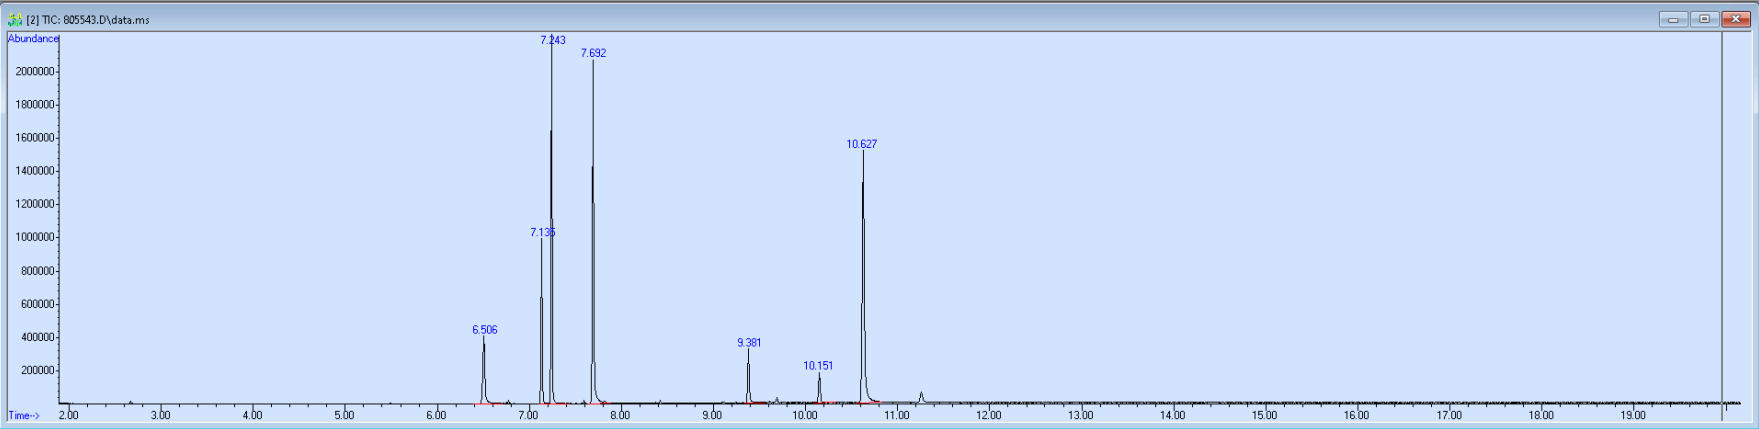This screenshot has width=1759, height=429.
Task: Click the 12.00 time tick label
Action: (989, 415)
